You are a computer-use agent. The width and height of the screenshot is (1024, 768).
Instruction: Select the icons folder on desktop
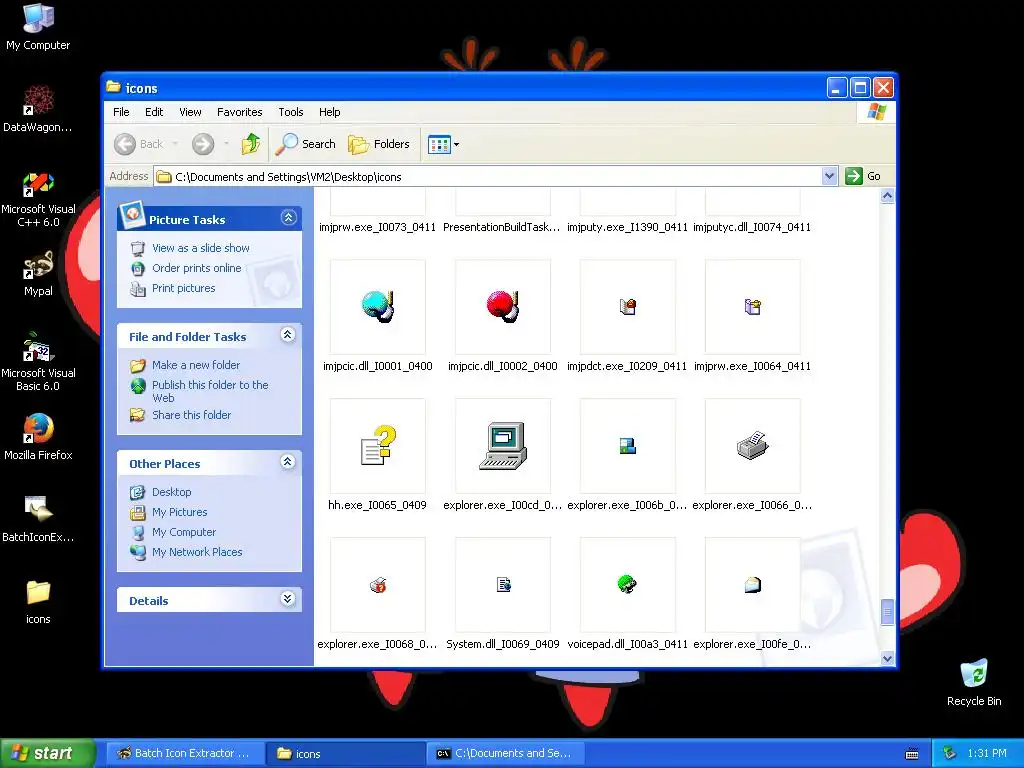click(x=38, y=602)
